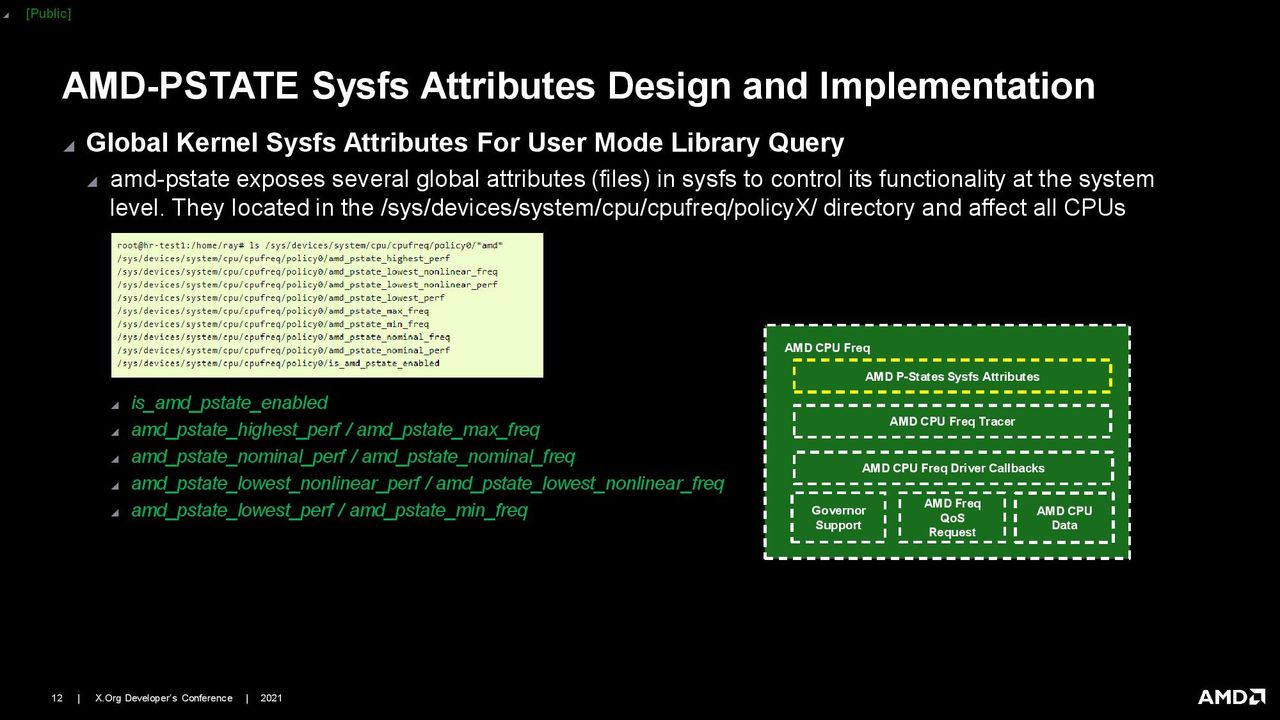Click the terminal line ending amd_pstate_max_freq
Image resolution: width=1280 pixels, height=720 pixels.
273,311
